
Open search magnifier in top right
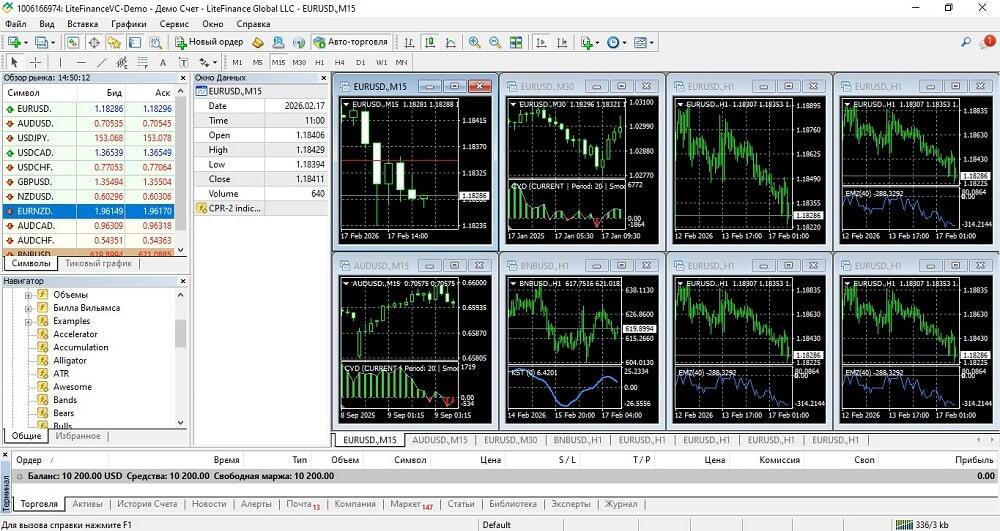coord(966,42)
